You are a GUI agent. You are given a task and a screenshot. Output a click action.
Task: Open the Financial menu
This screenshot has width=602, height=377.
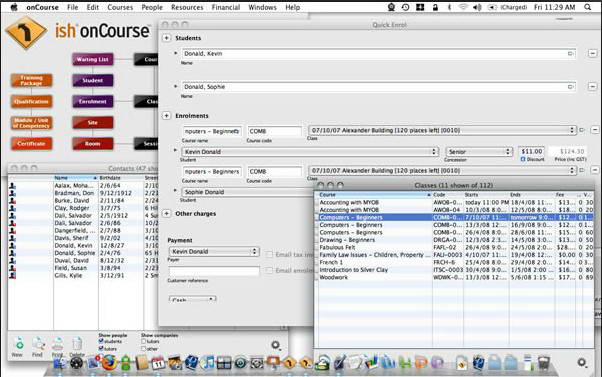[x=226, y=7]
